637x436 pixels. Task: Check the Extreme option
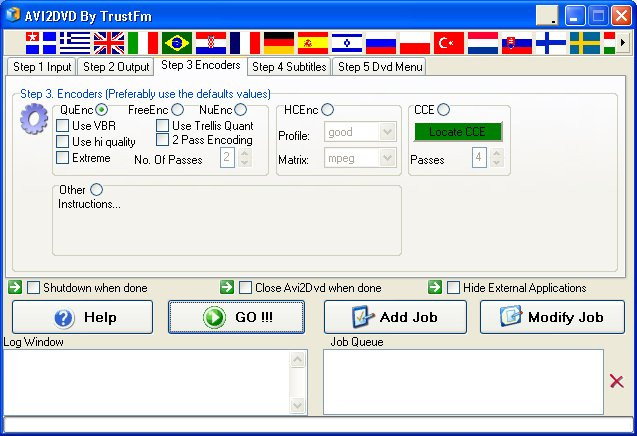pyautogui.click(x=62, y=157)
